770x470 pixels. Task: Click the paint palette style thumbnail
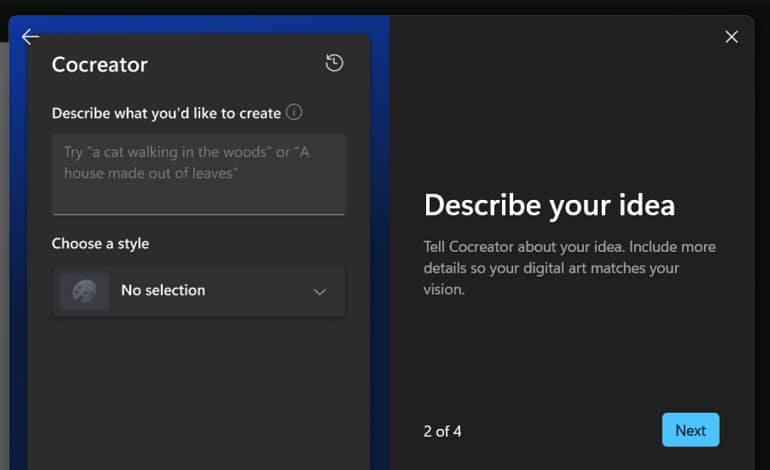84,292
